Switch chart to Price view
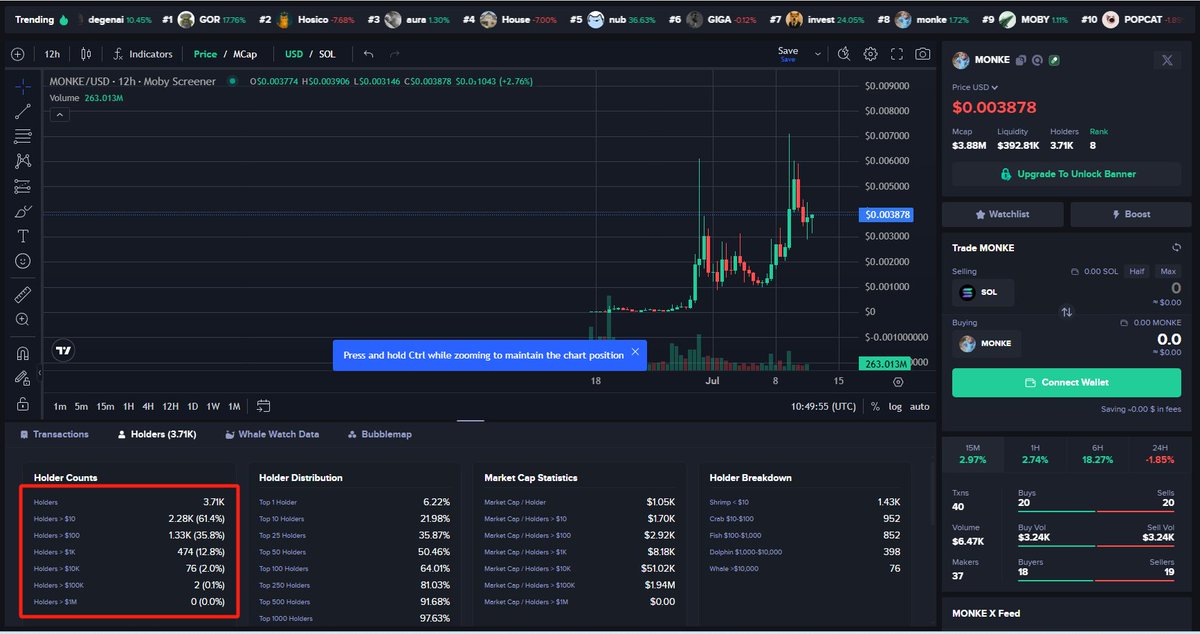1200x634 pixels. point(205,54)
